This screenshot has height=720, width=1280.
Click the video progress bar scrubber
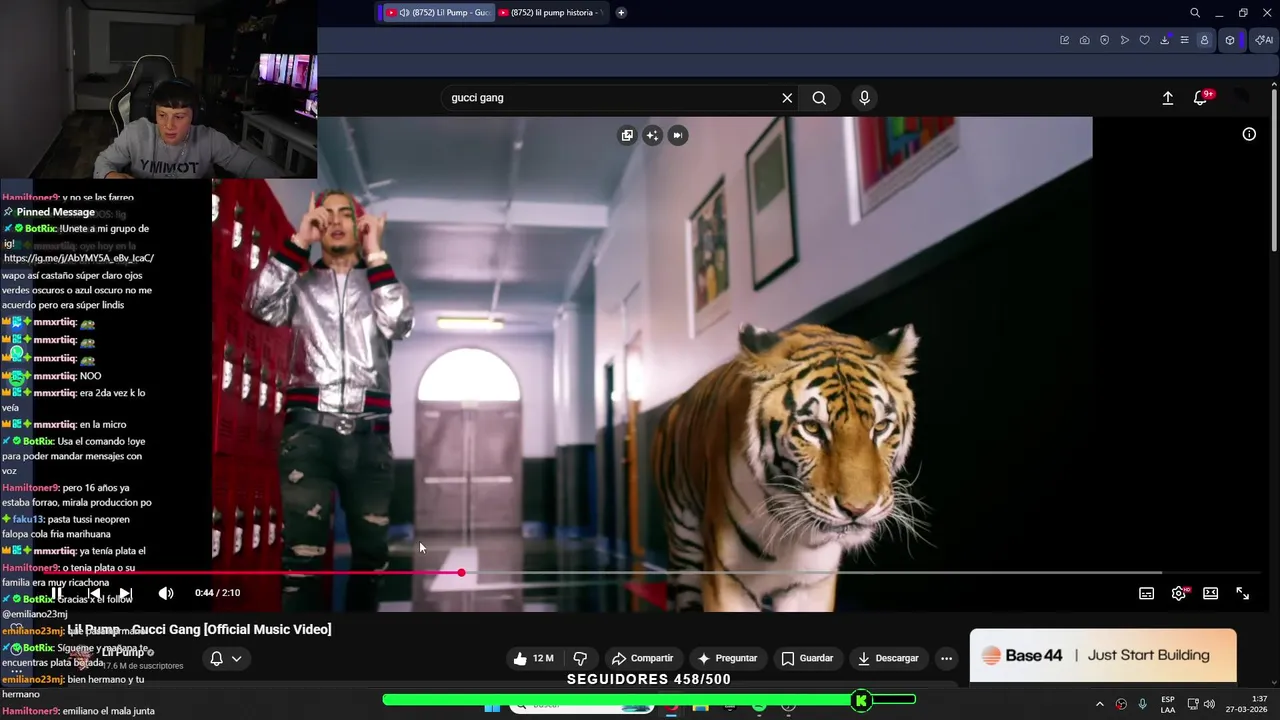pos(461,573)
